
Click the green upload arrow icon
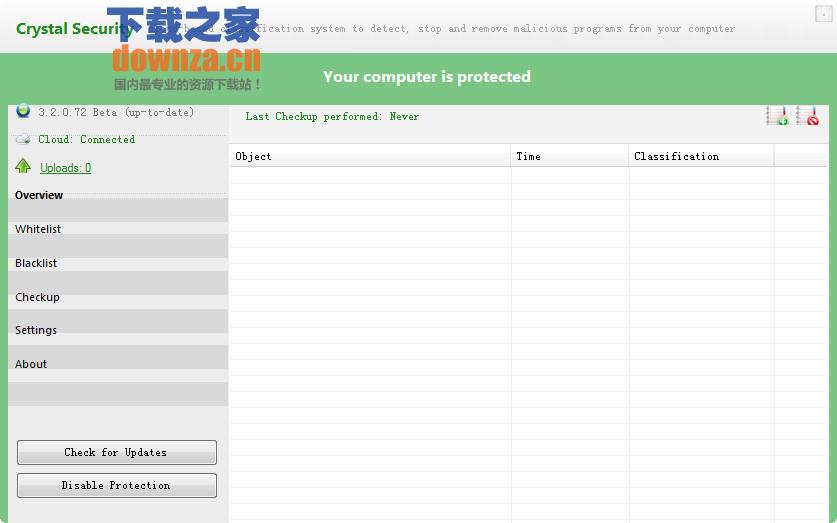[x=23, y=166]
